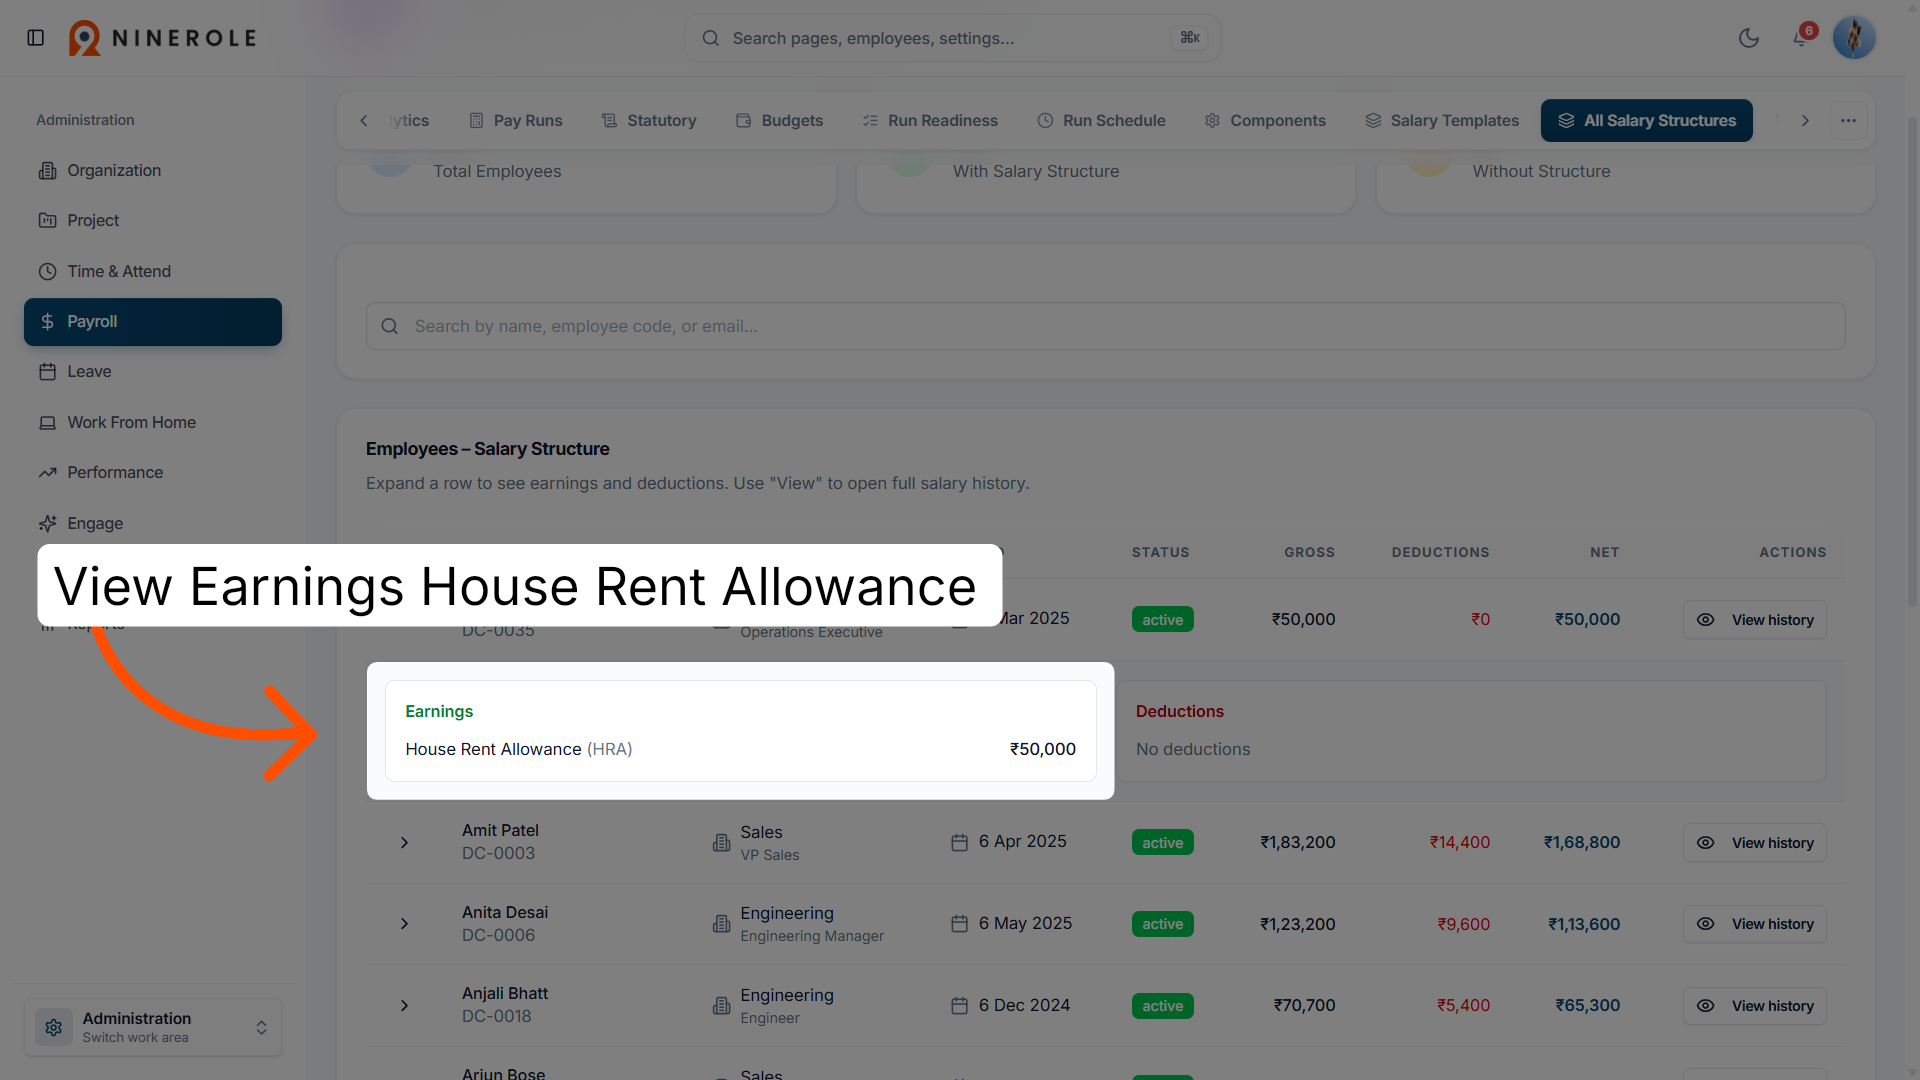Screen dimensions: 1920x1080
Task: Open user profile avatar
Action: pos(1854,38)
